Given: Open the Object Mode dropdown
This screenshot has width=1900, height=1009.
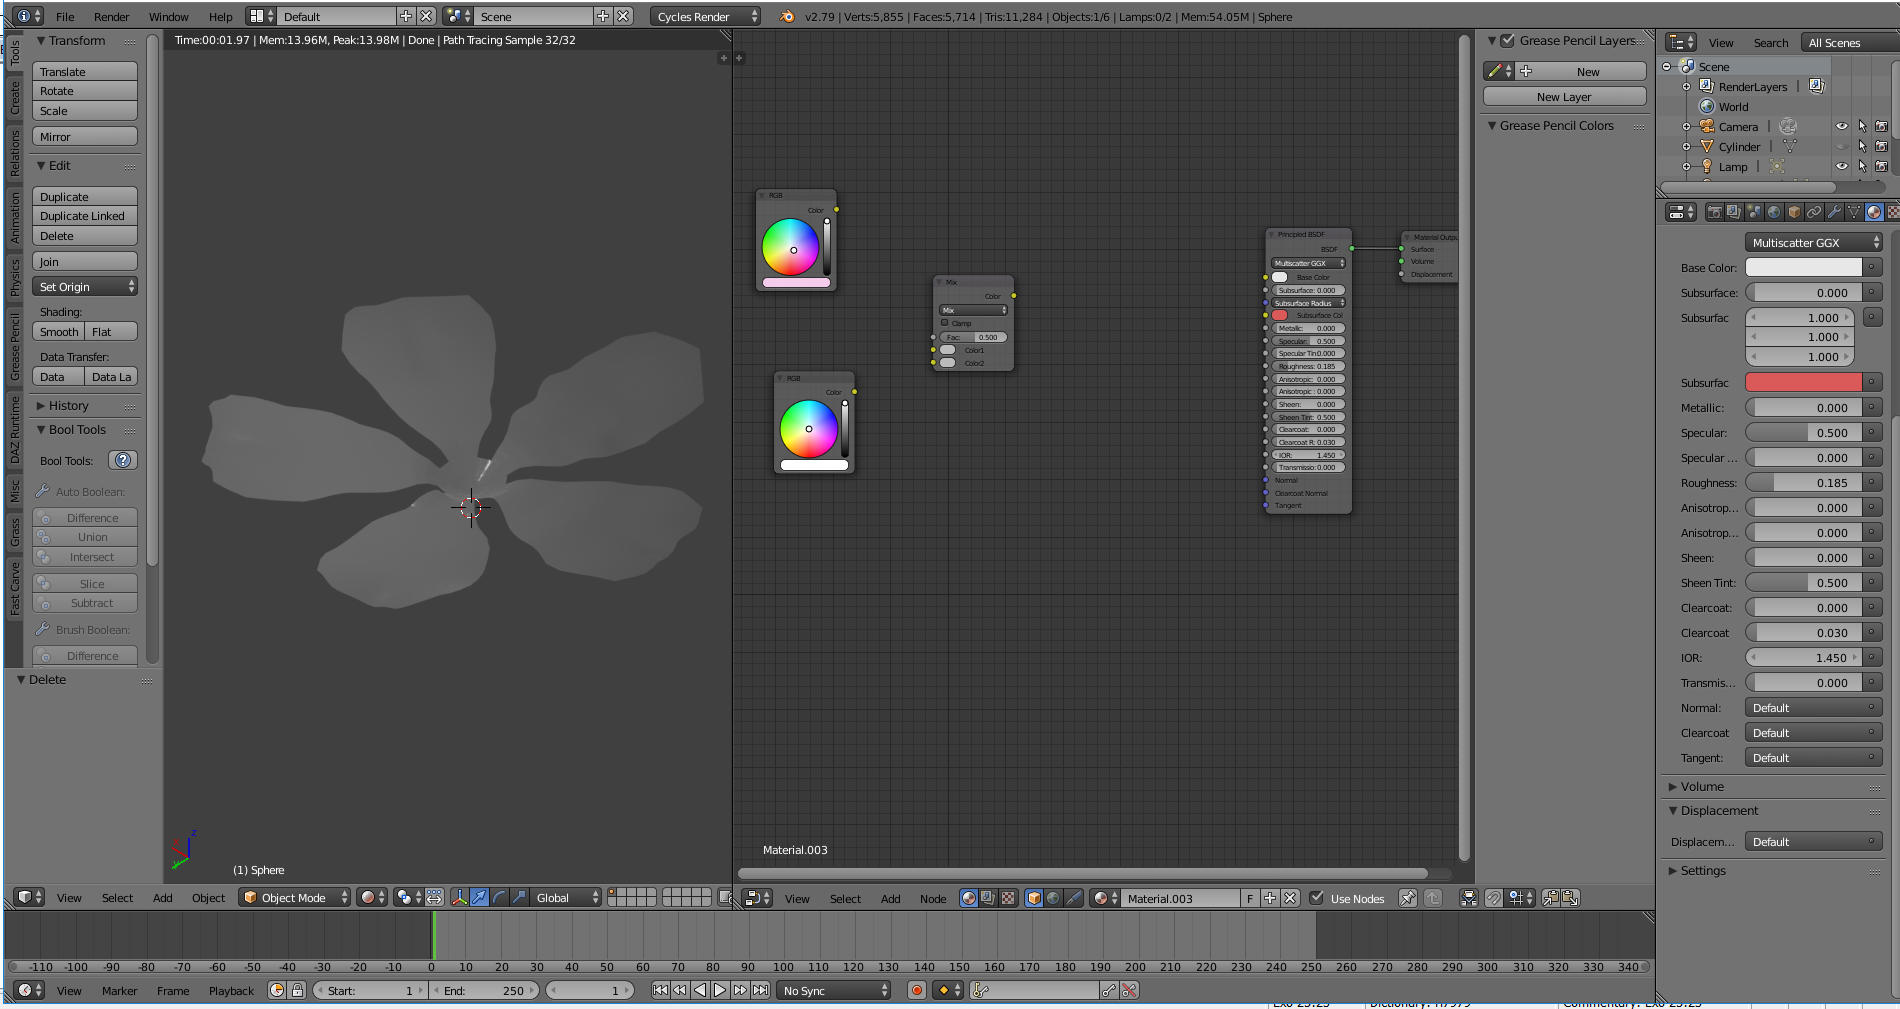Looking at the screenshot, I should [x=295, y=897].
